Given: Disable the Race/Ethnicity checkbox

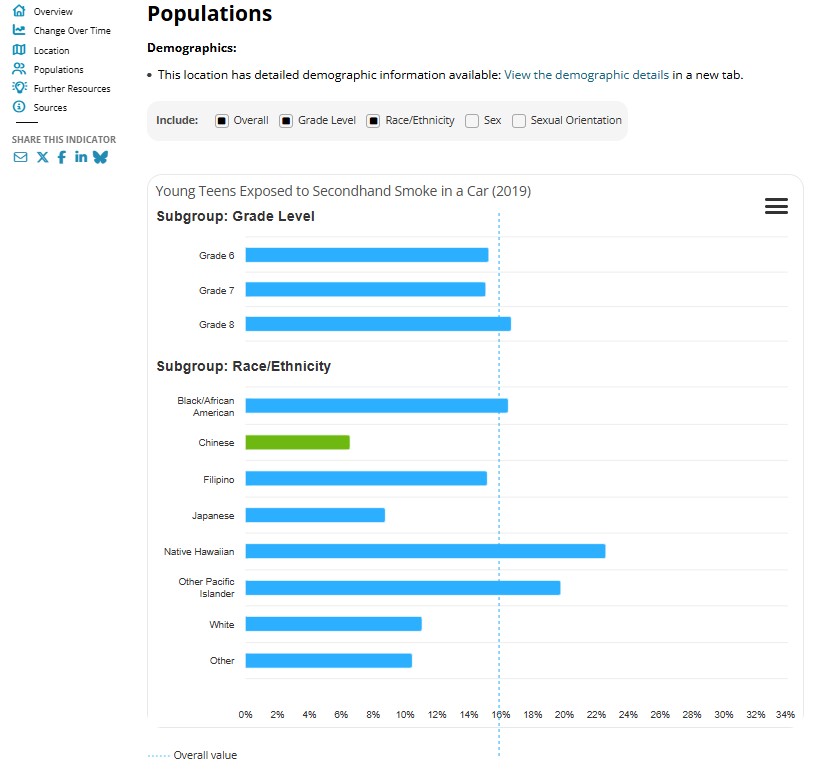Looking at the screenshot, I should (x=374, y=121).
